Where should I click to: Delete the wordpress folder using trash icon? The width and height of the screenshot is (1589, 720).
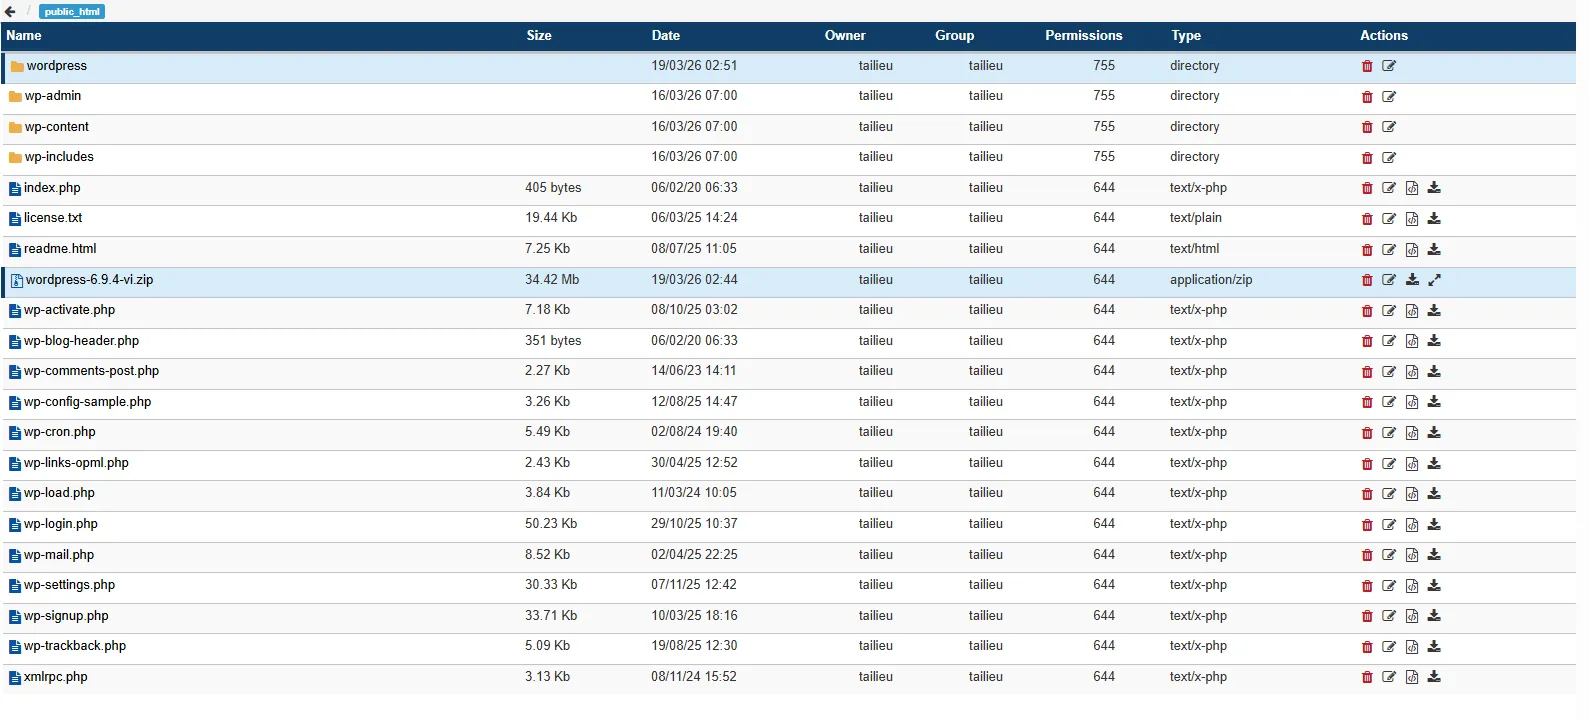1367,67
